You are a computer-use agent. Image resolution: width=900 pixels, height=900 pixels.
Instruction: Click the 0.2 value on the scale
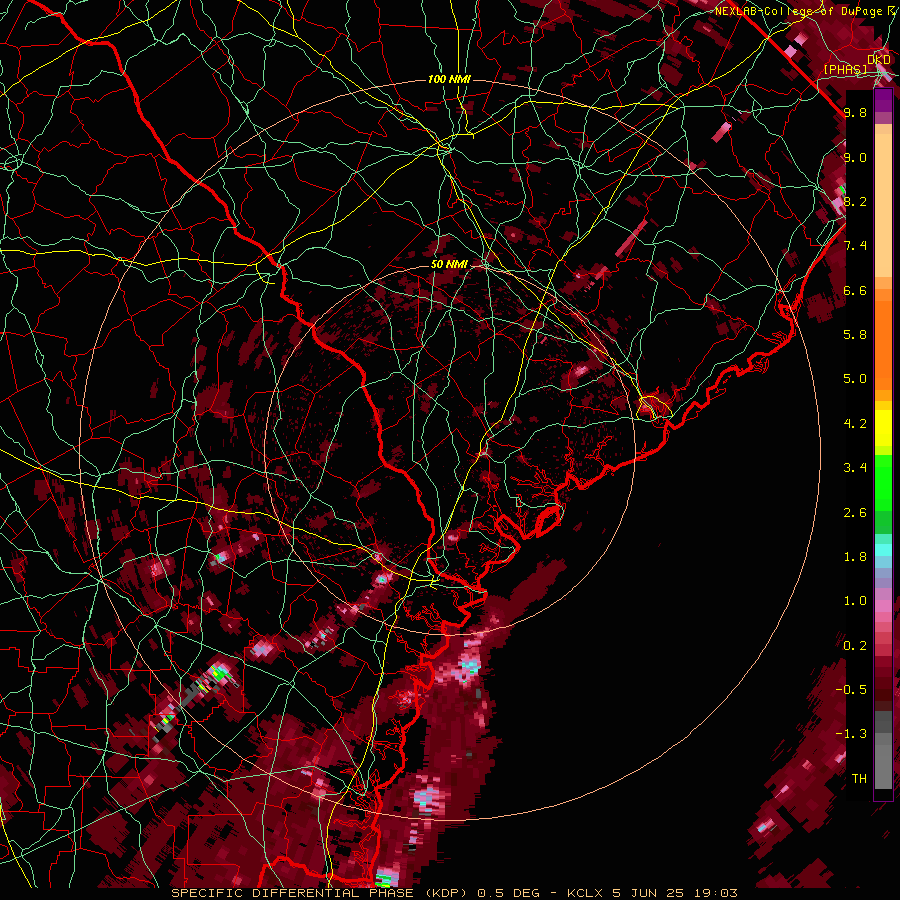855,646
